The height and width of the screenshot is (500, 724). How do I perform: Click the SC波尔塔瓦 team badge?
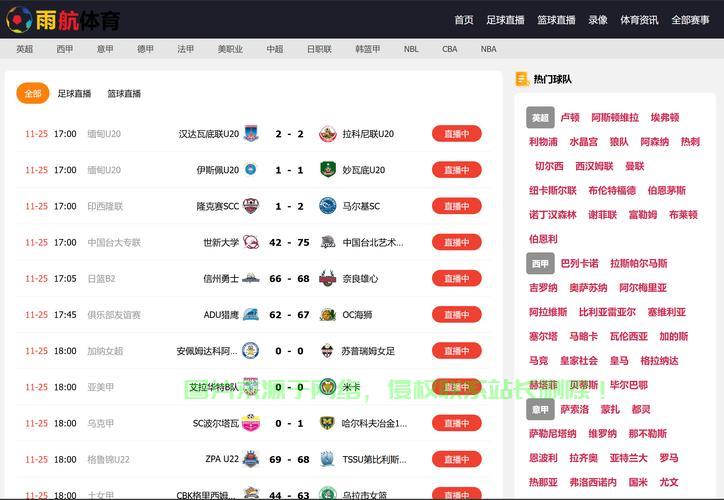point(251,423)
